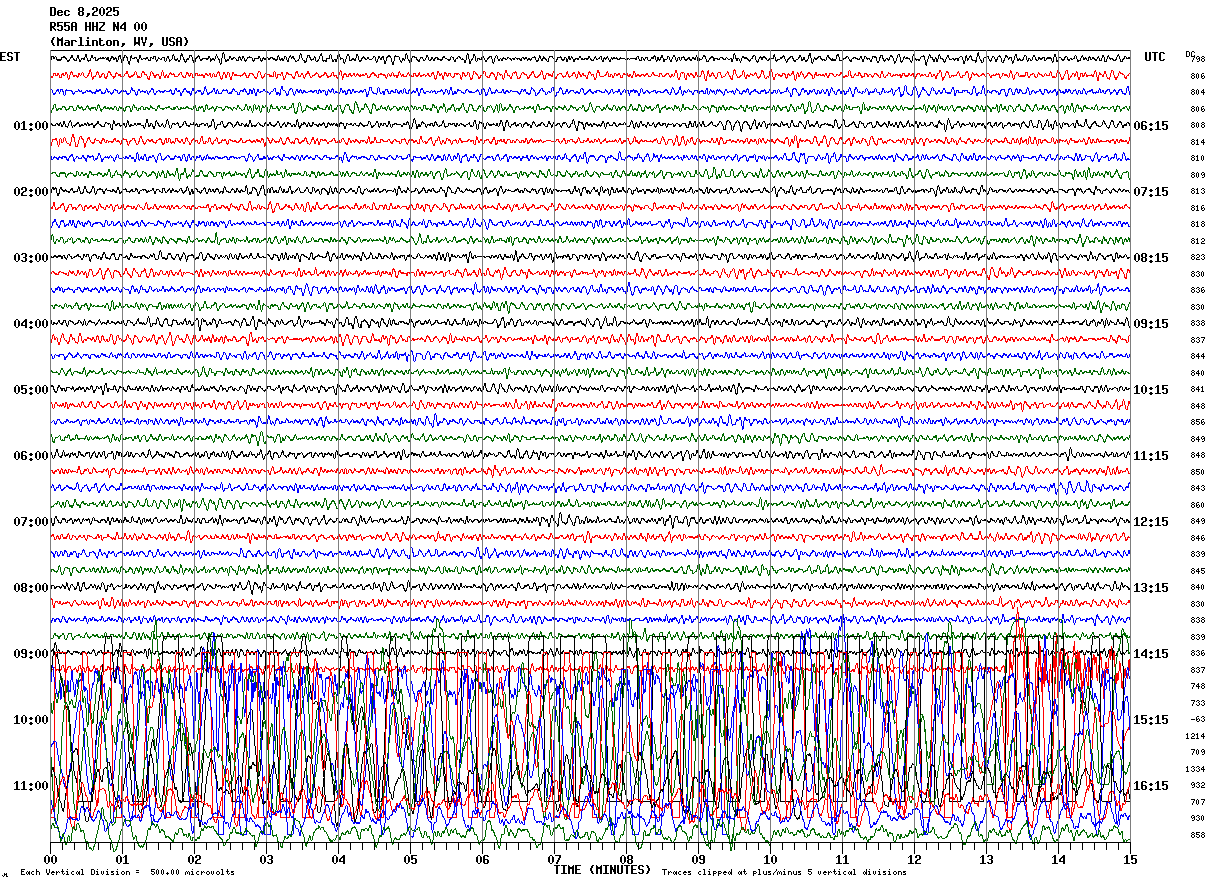Click the '09:15' UTC time label
1210x886 pixels.
(1150, 324)
